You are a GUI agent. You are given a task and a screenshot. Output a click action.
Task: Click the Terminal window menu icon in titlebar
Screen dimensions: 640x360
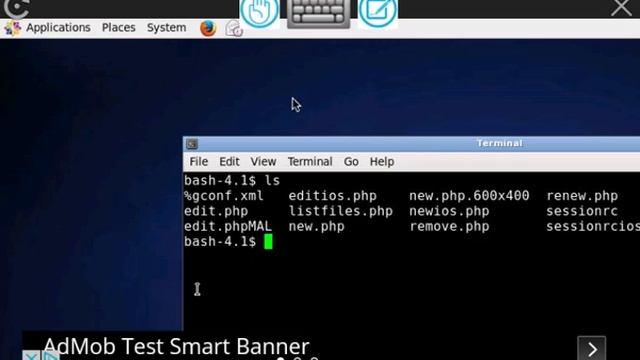pos(192,144)
